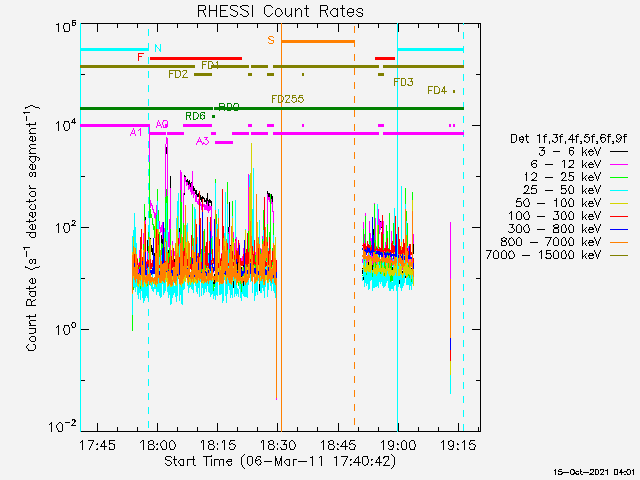Image resolution: width=640 pixels, height=480 pixels.
Task: Click the '15-Oct-2021 04:01' timestamp
Action: click(x=594, y=472)
